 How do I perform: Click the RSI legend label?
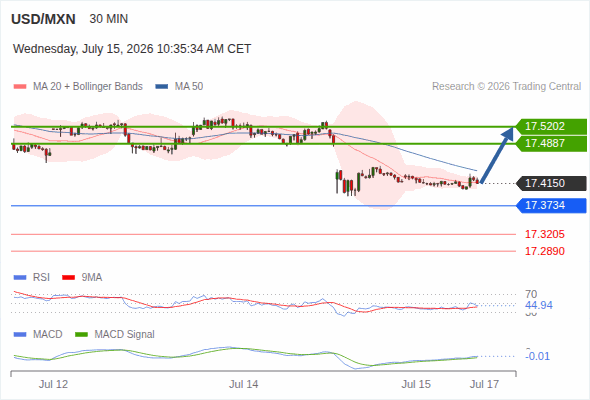click(x=41, y=278)
